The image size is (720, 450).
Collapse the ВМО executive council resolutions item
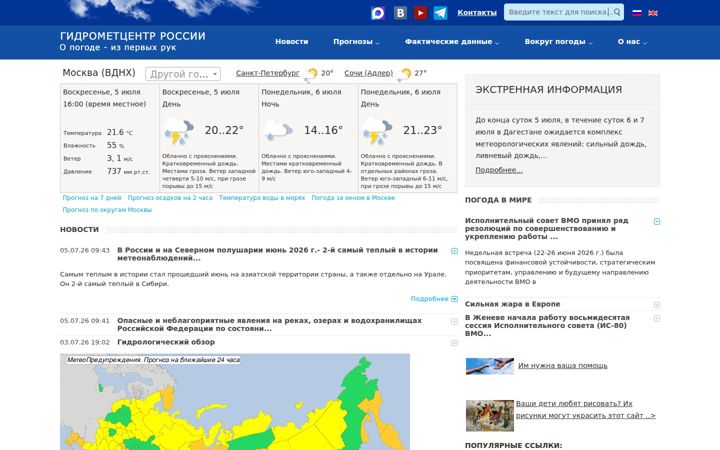(x=657, y=221)
